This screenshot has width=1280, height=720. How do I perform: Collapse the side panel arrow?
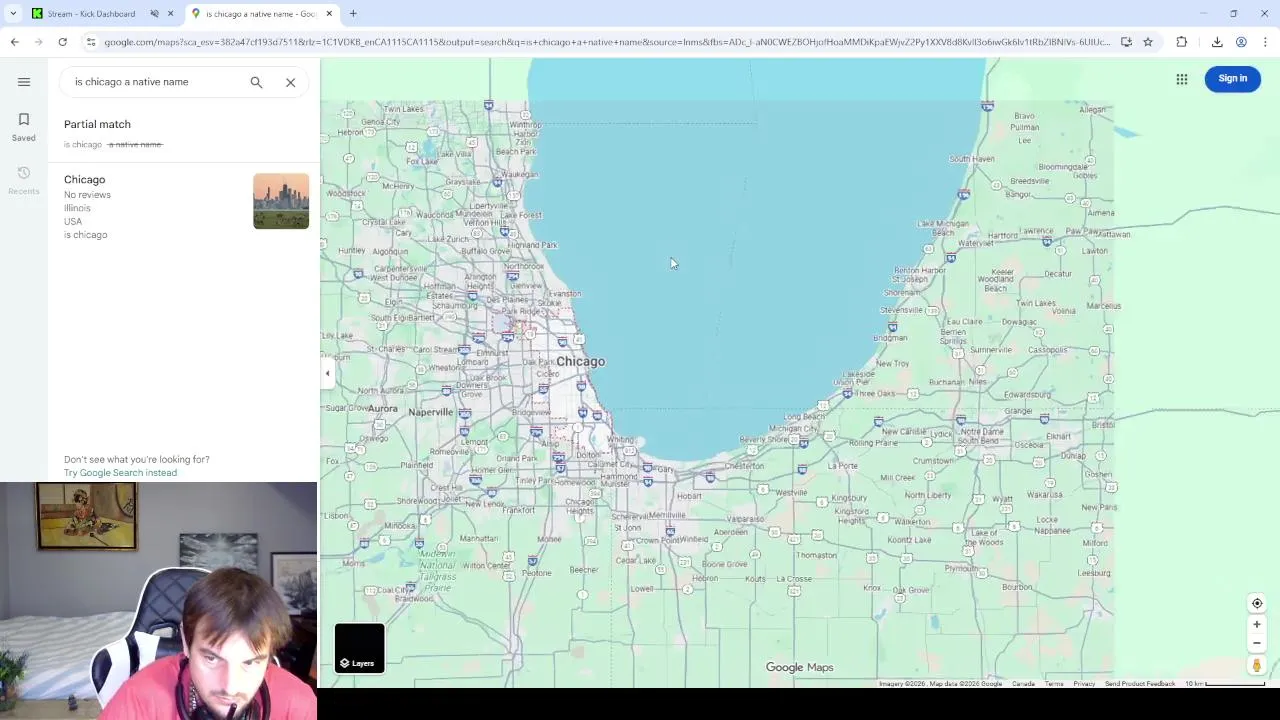pos(327,373)
